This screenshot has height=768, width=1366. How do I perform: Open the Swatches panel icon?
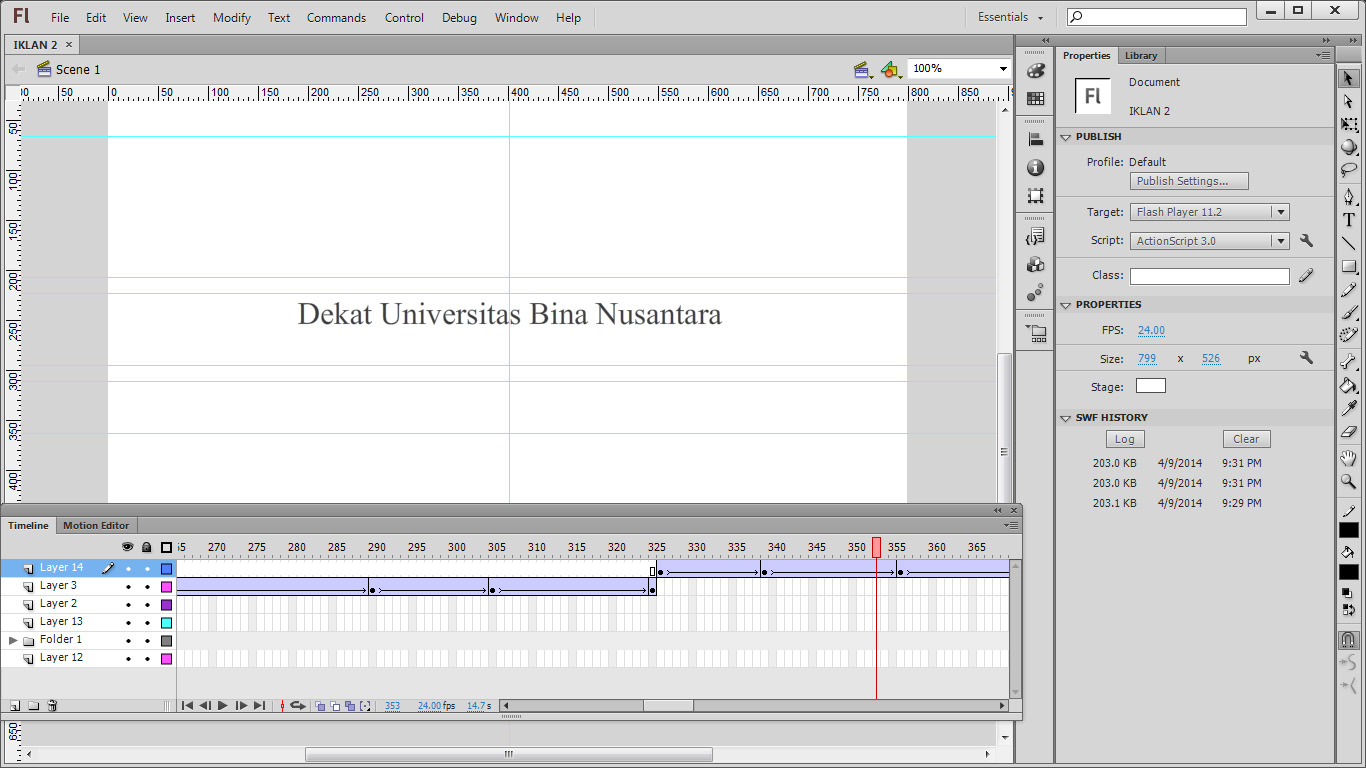(x=1036, y=99)
